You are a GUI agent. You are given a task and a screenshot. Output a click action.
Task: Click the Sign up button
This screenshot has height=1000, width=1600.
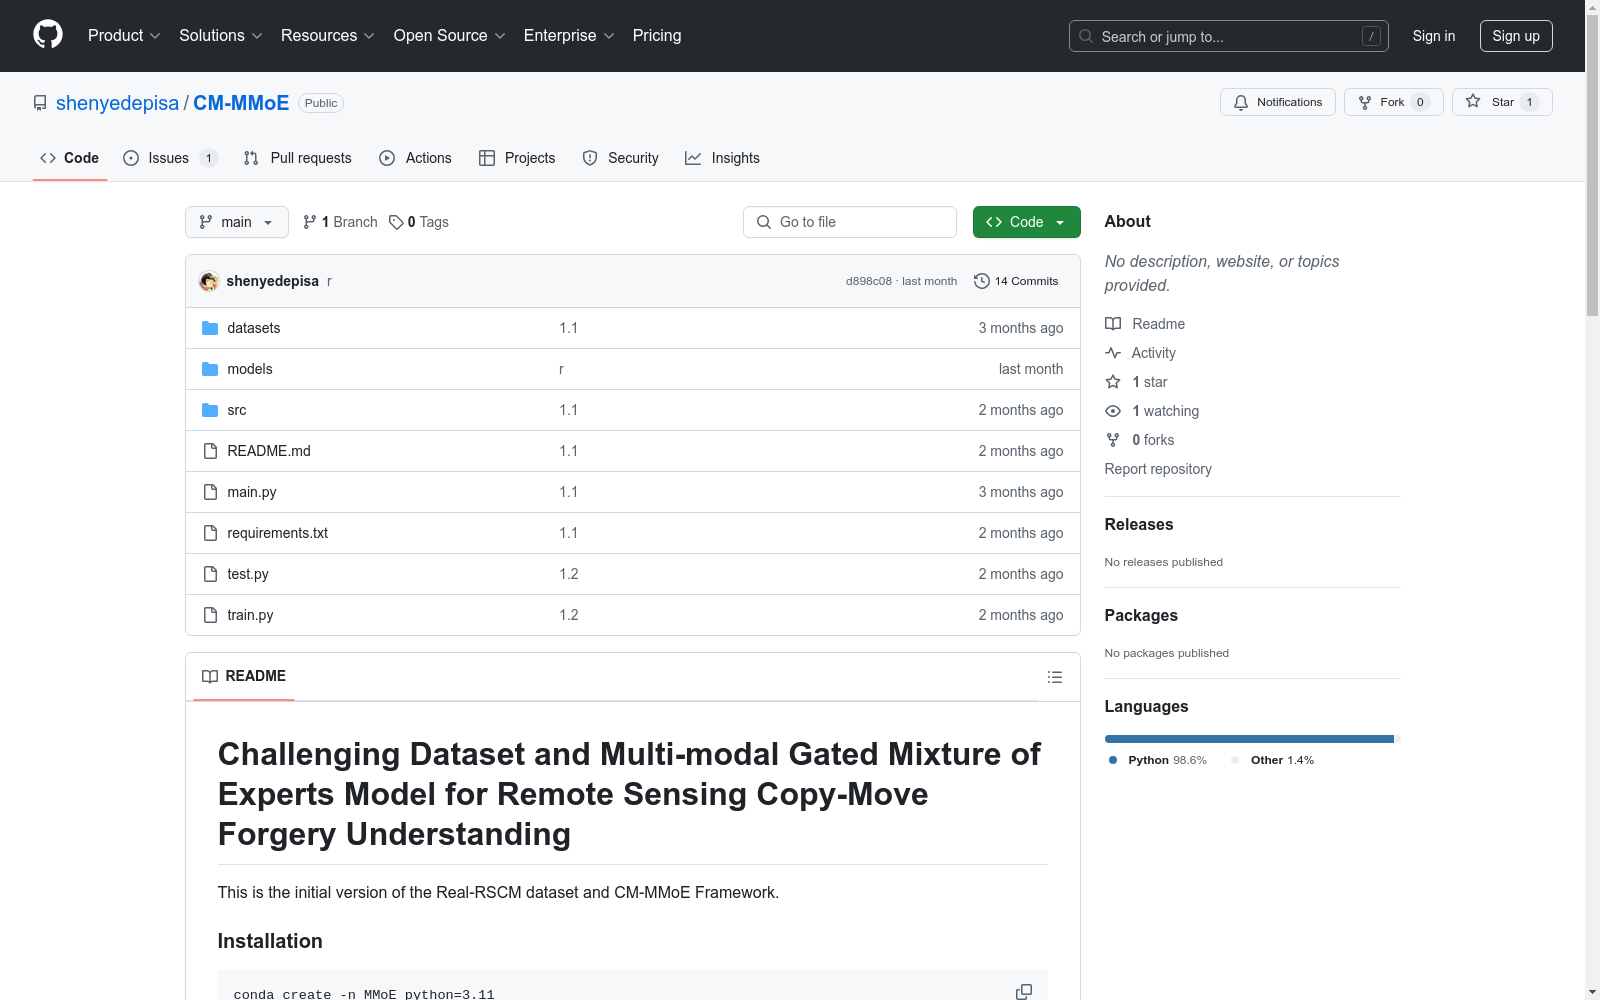coord(1516,36)
